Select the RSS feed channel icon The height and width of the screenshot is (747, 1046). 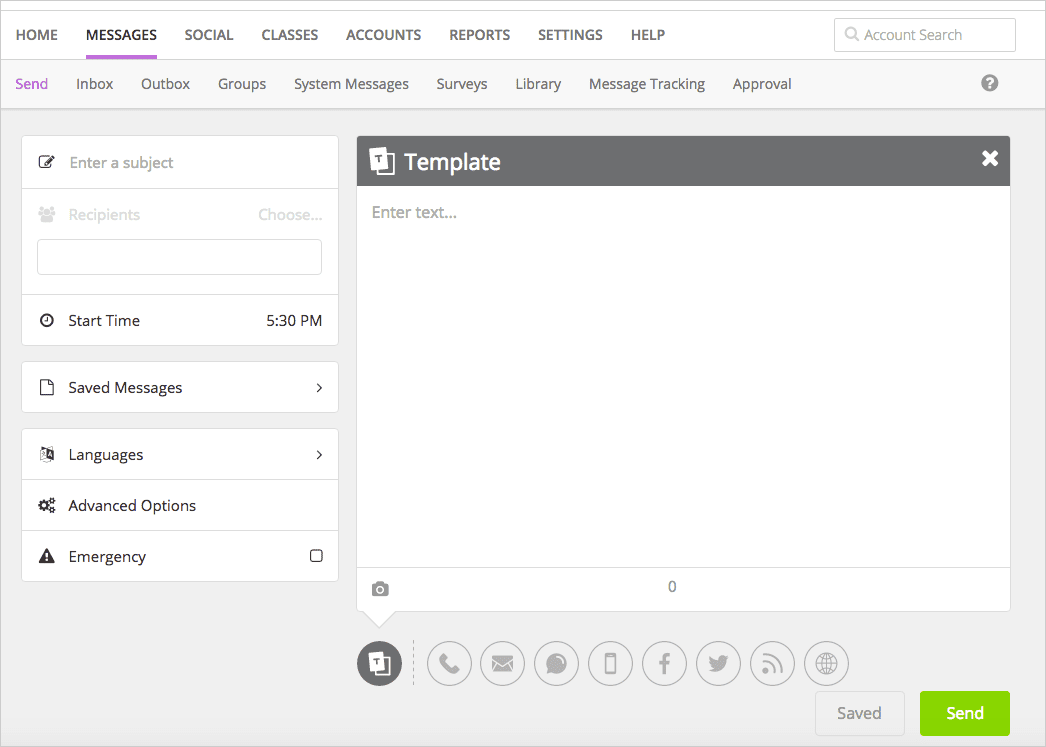[773, 664]
